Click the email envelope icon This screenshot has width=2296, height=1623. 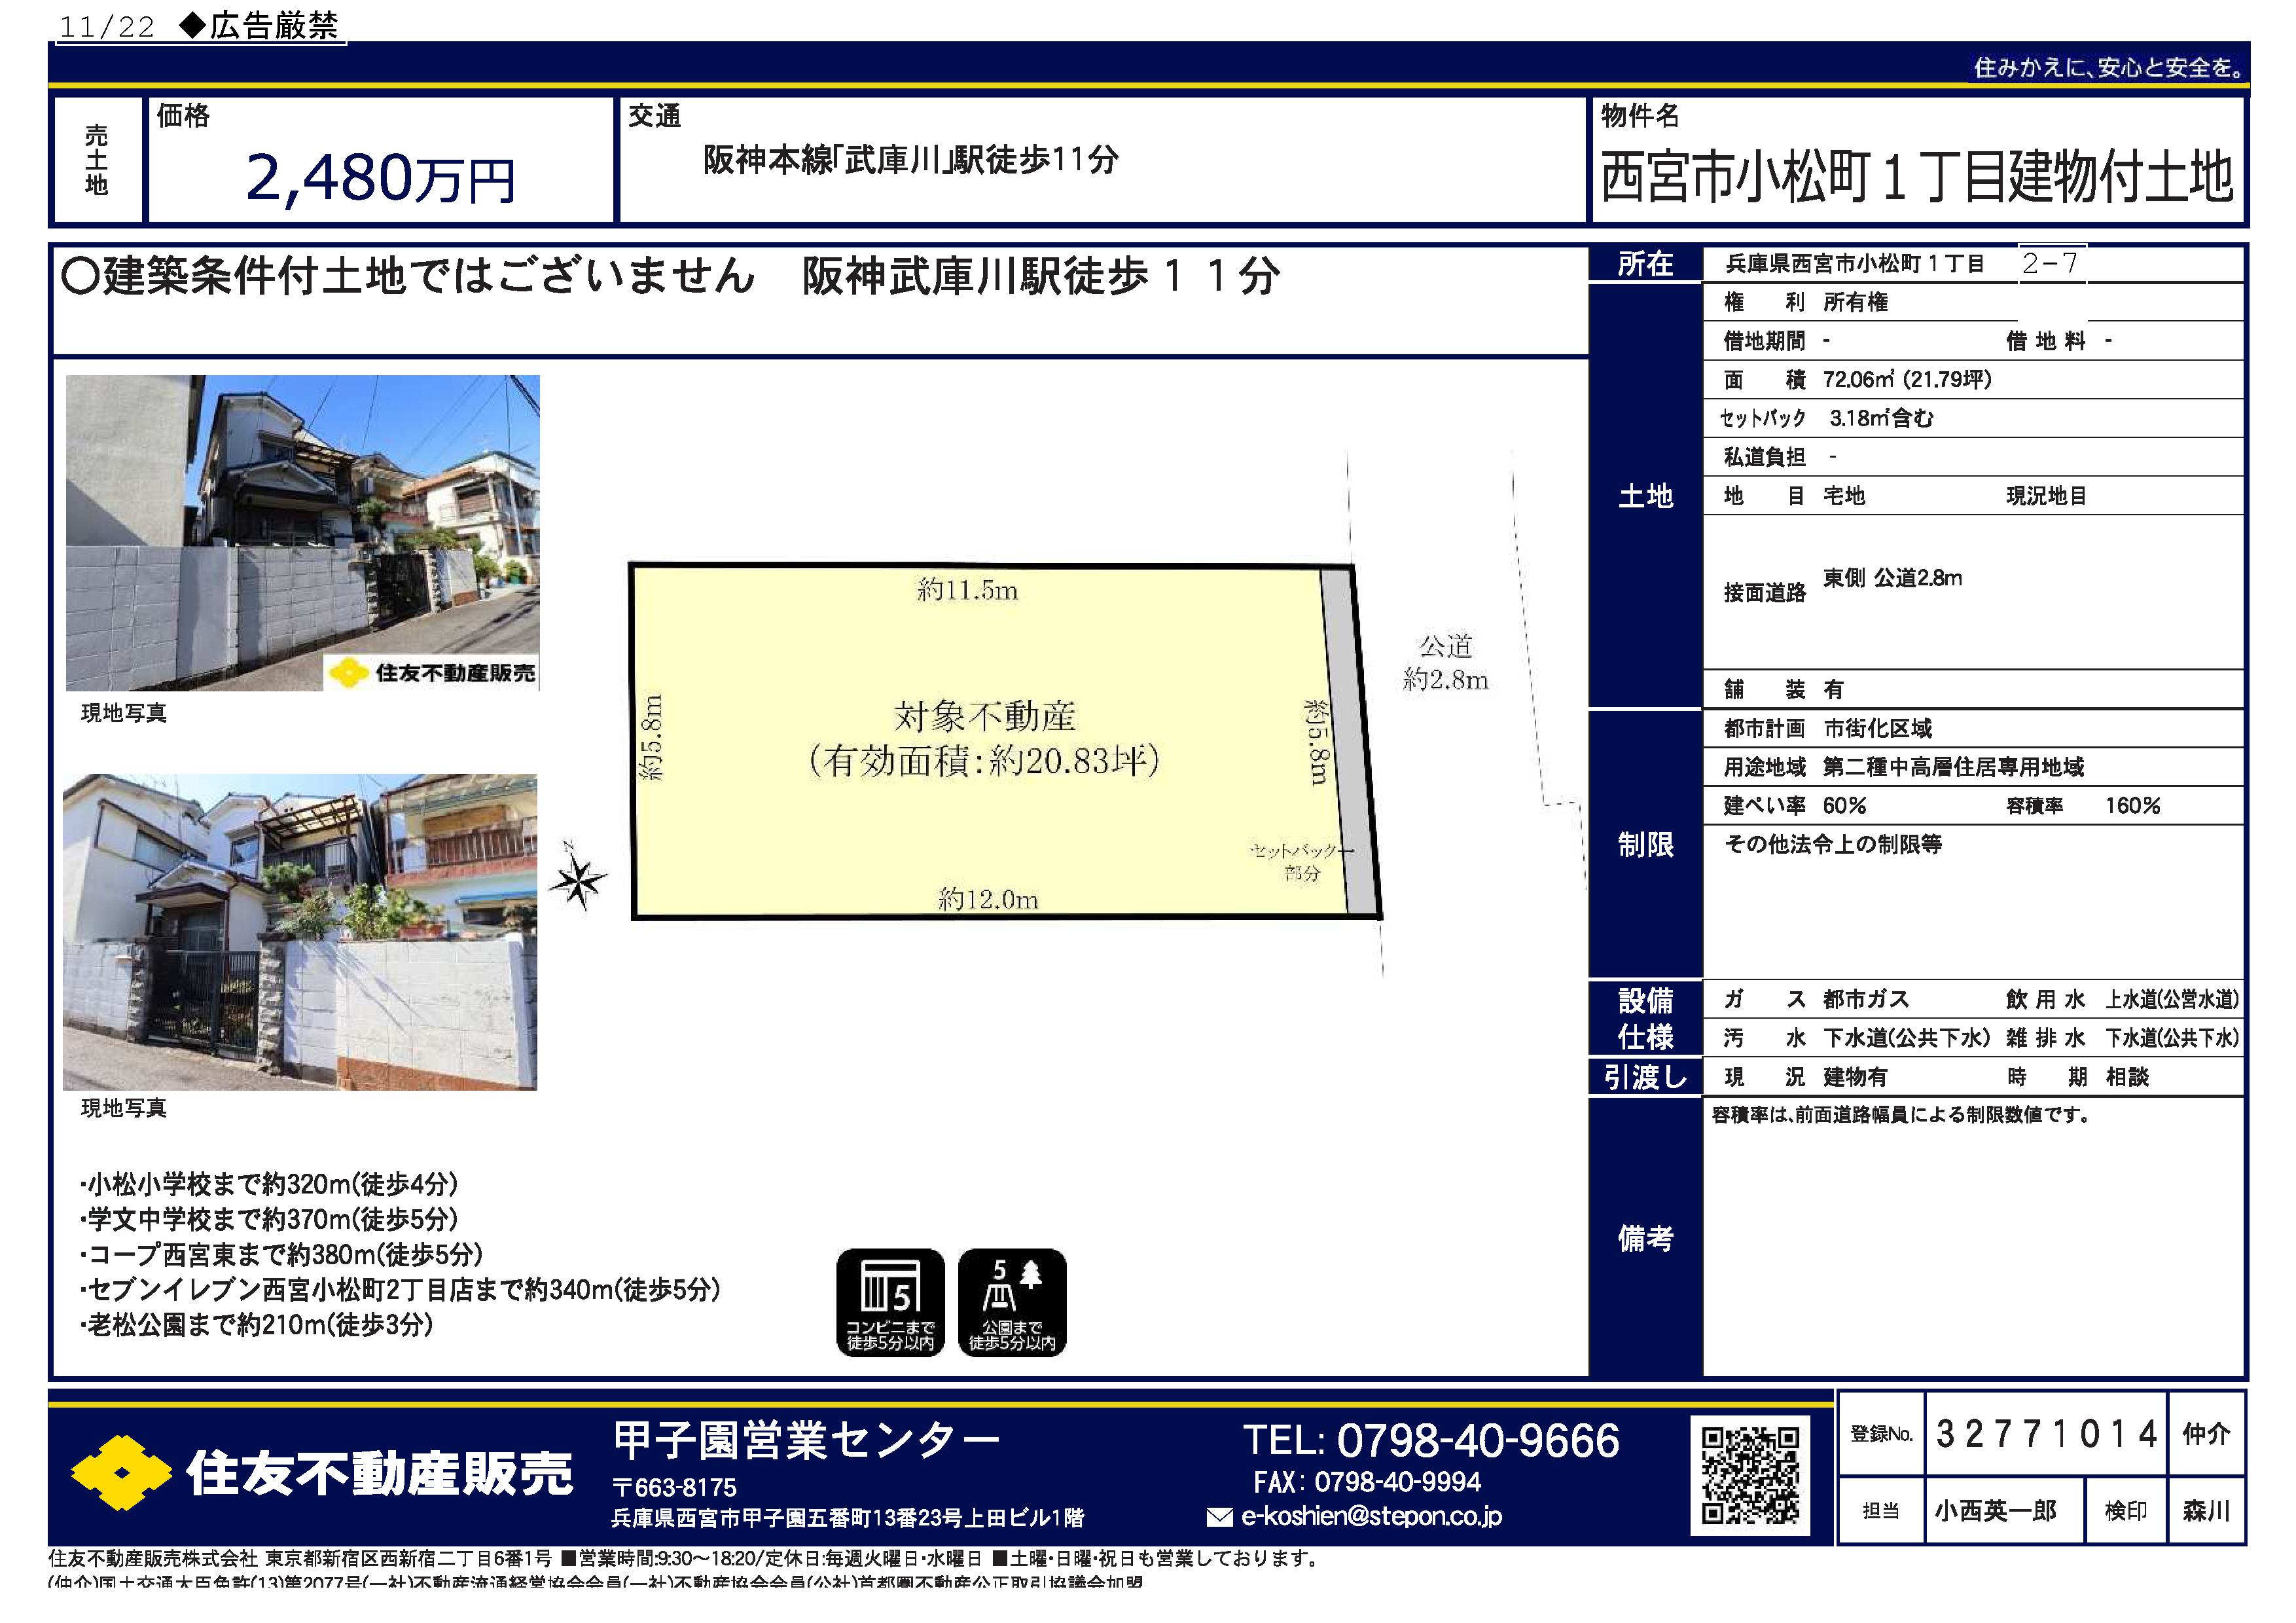tap(1219, 1517)
